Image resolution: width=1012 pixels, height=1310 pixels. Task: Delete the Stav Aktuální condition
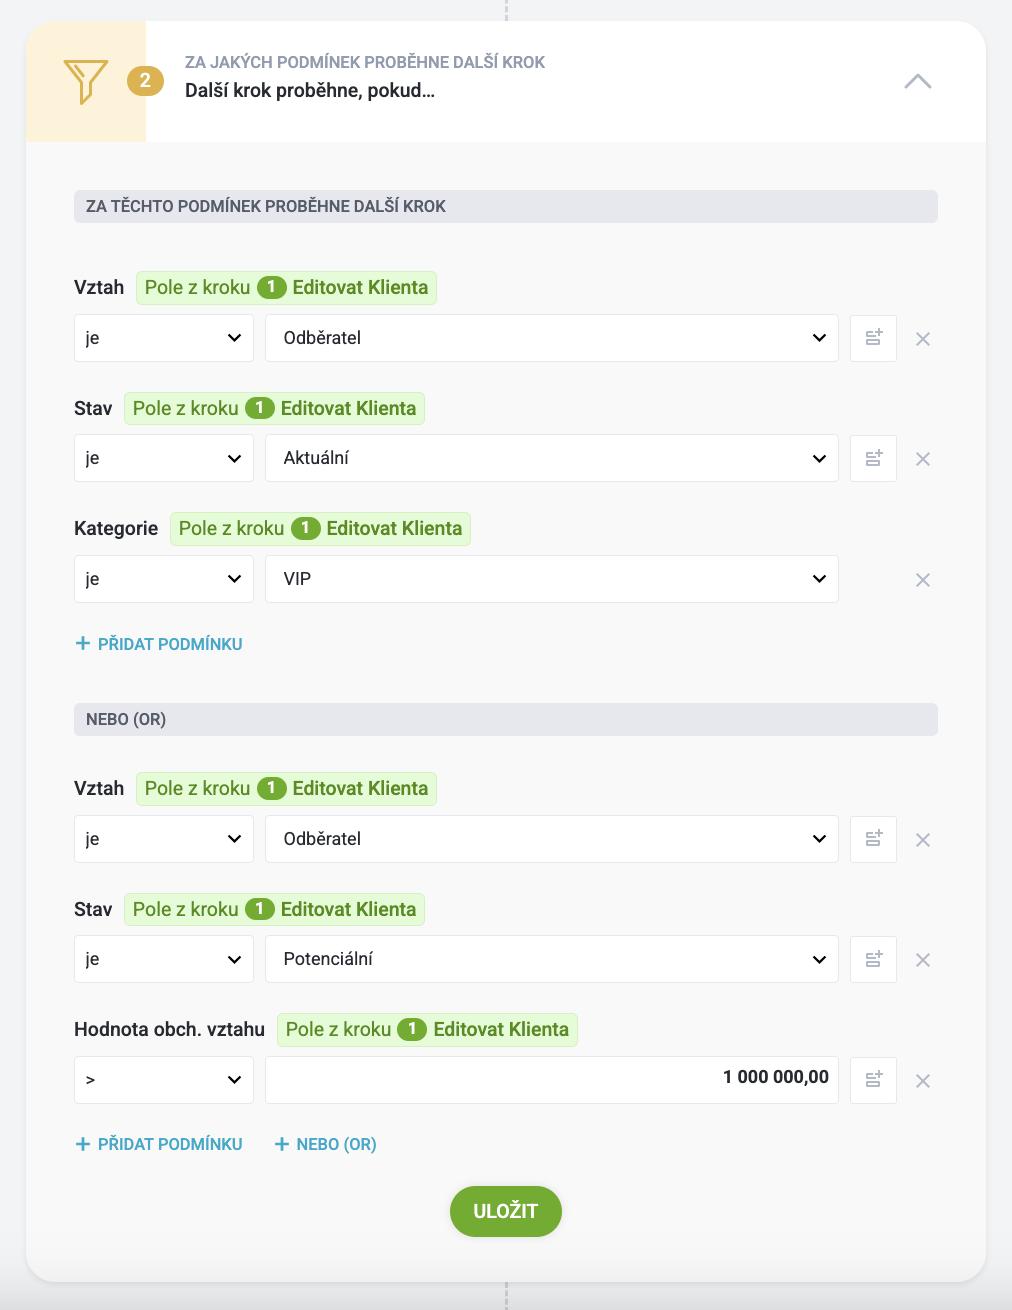[x=923, y=459]
